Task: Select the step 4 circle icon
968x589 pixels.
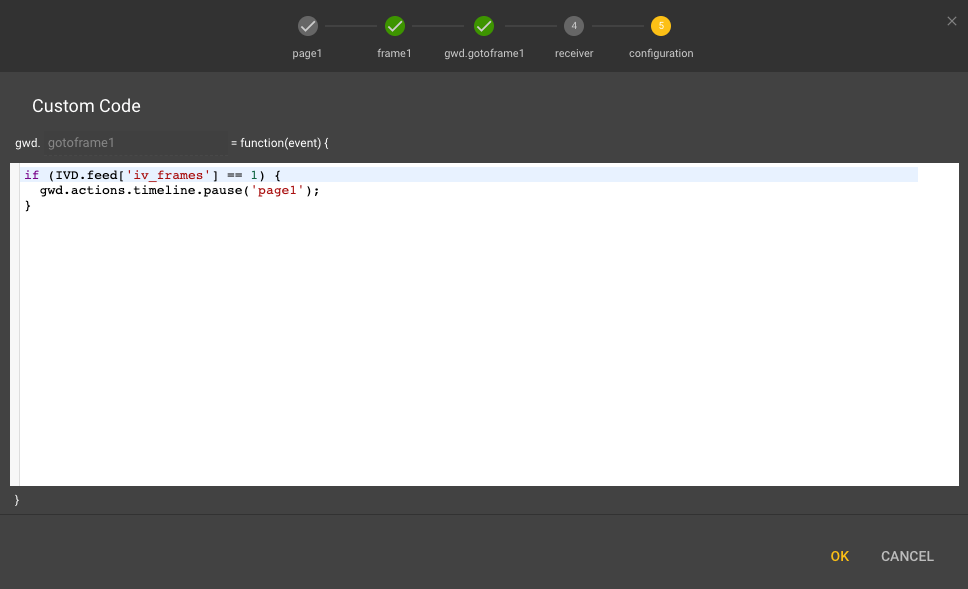Action: click(574, 26)
